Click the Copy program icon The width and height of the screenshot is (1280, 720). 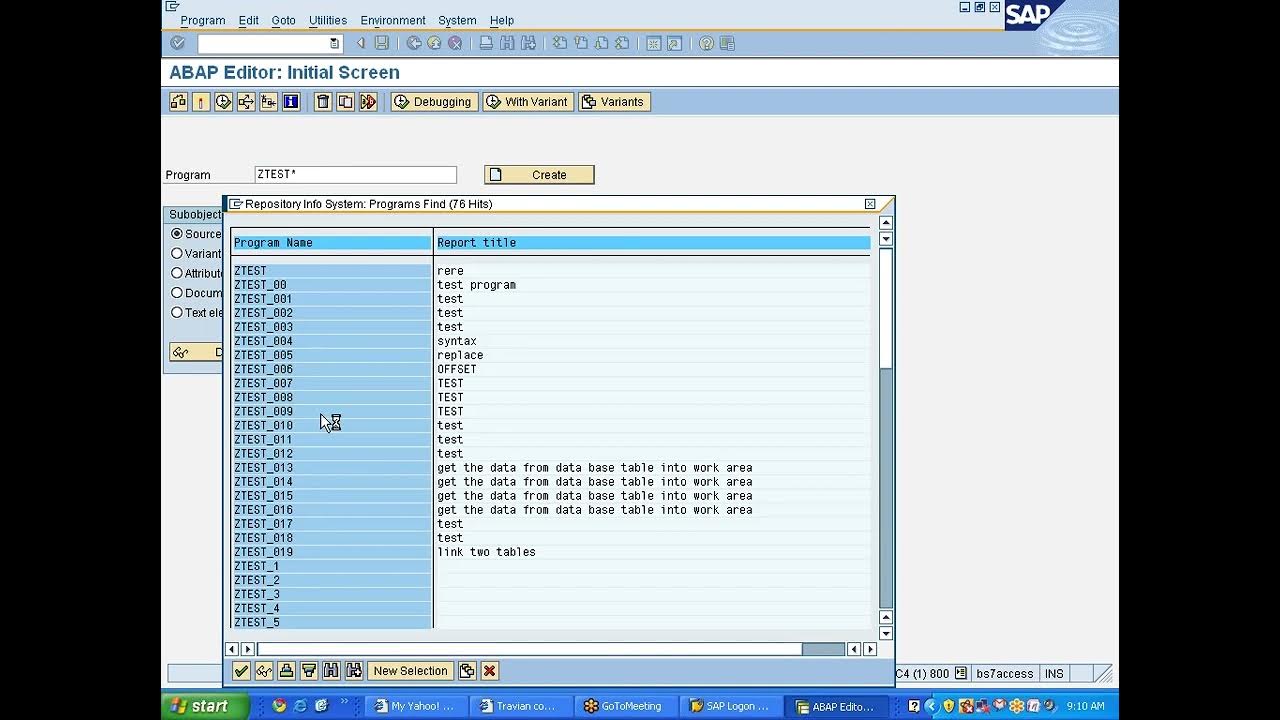[345, 101]
